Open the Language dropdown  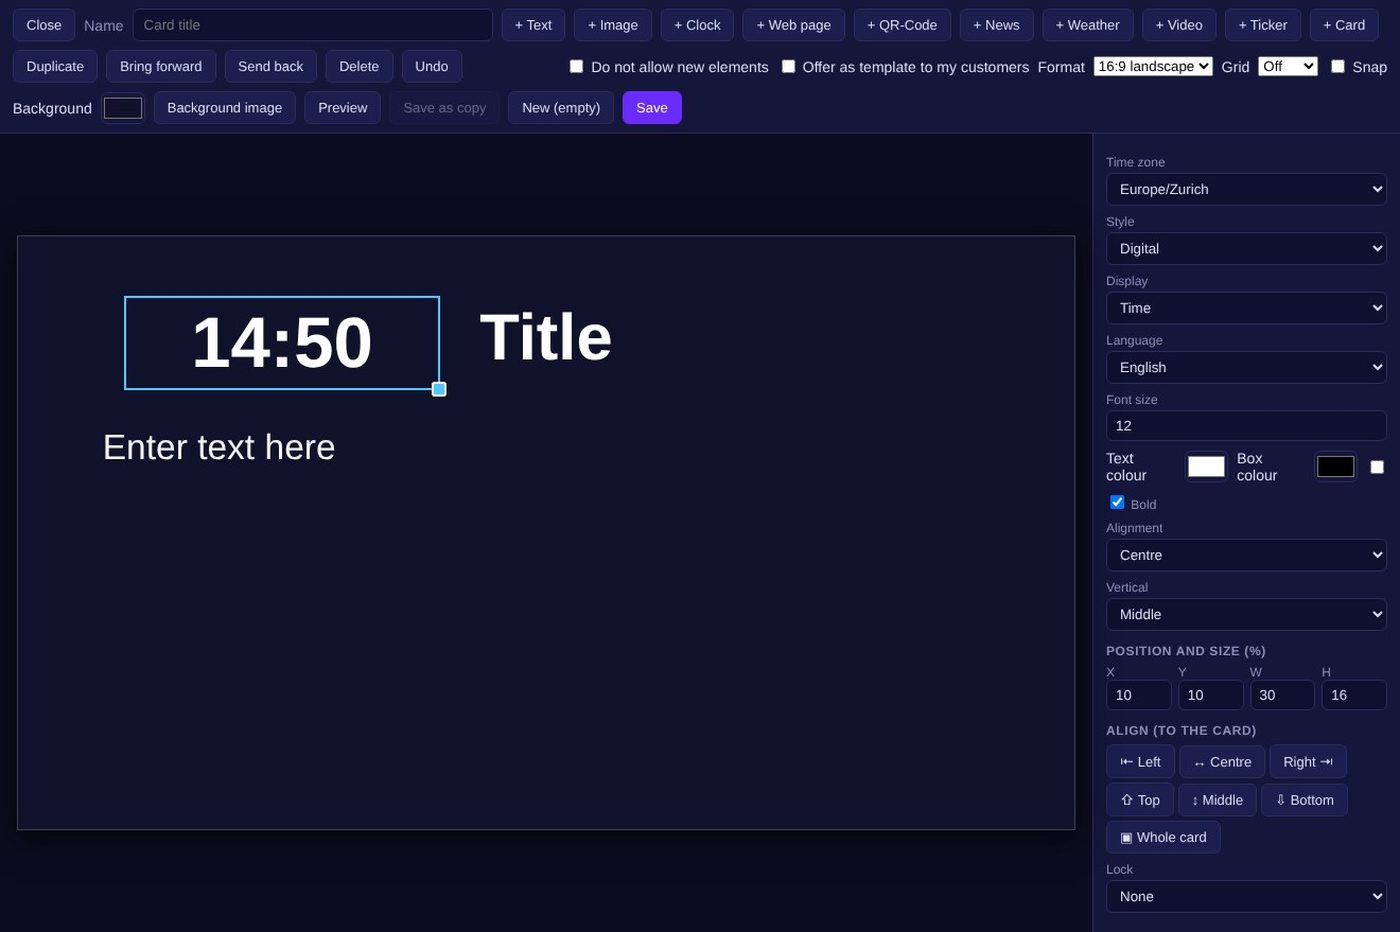[1246, 367]
